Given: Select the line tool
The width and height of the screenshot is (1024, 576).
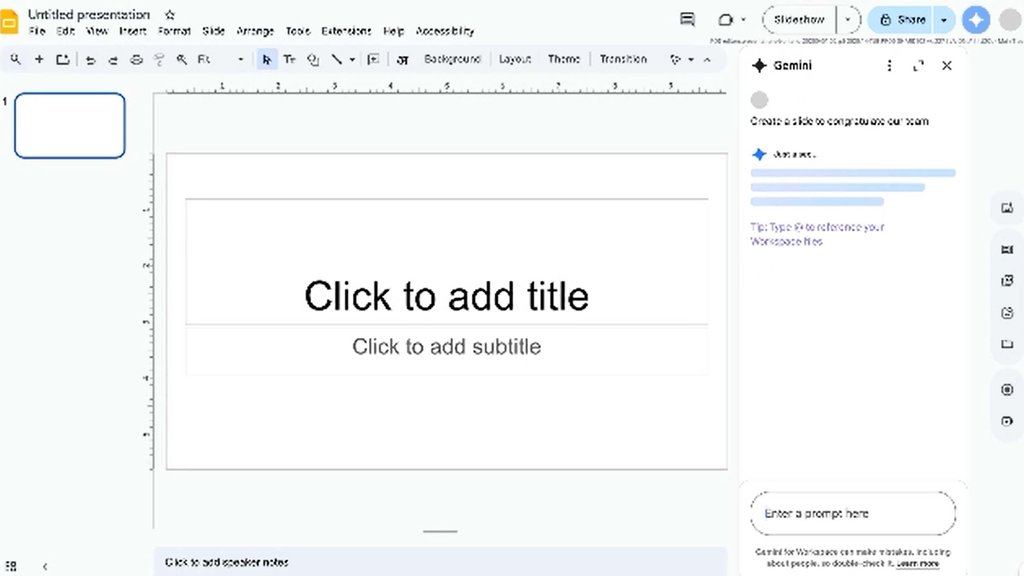Looking at the screenshot, I should [x=337, y=59].
